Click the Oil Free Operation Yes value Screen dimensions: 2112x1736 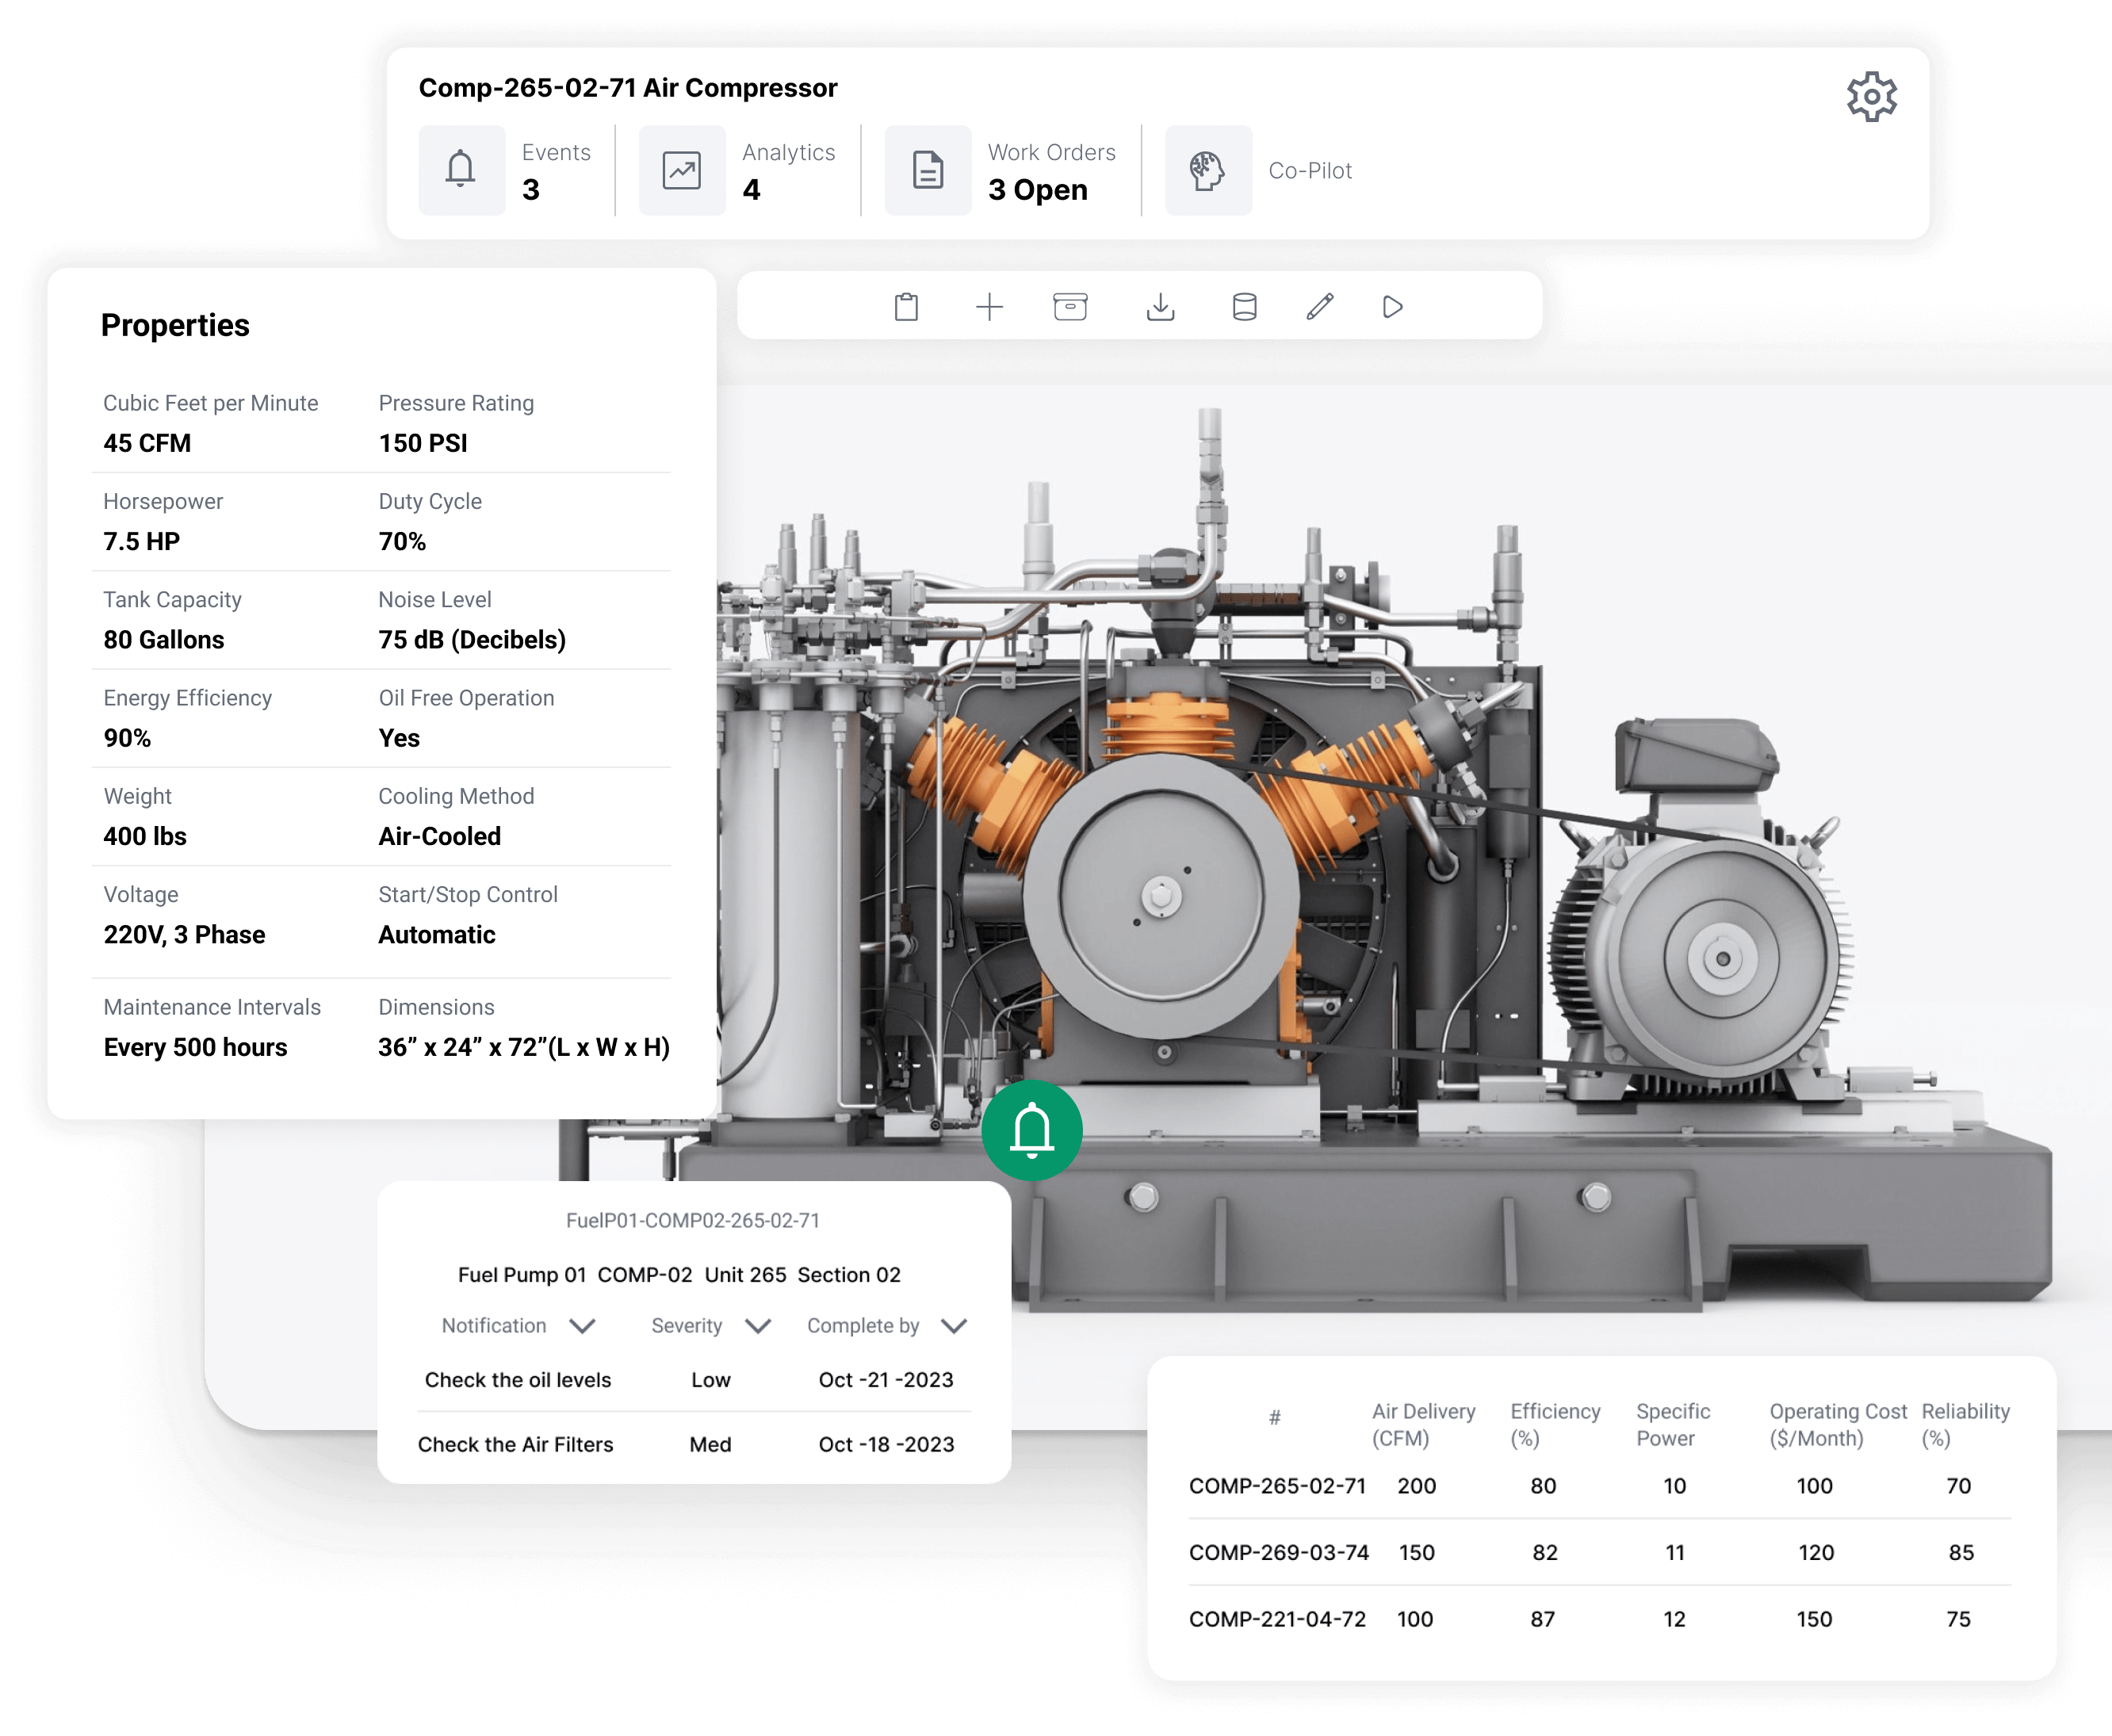399,738
